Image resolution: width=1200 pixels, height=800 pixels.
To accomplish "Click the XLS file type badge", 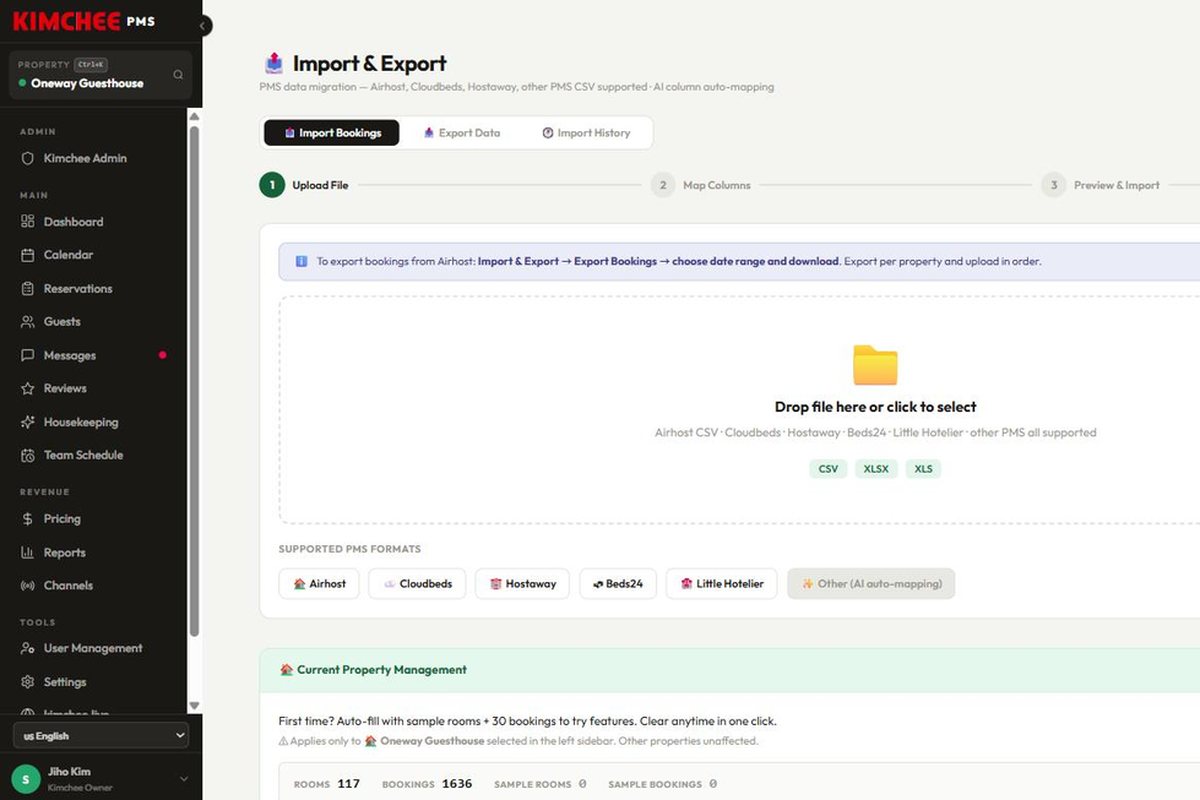I will 923,469.
